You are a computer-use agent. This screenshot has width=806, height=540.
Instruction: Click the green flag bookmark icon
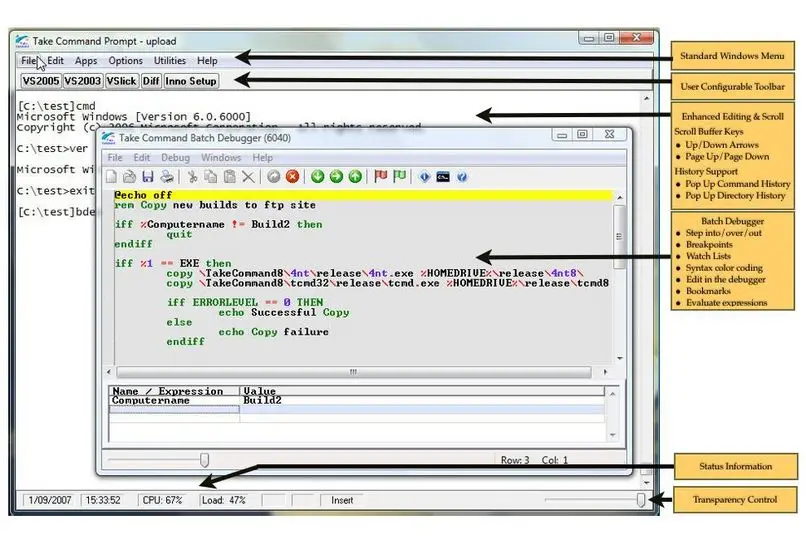pyautogui.click(x=399, y=177)
